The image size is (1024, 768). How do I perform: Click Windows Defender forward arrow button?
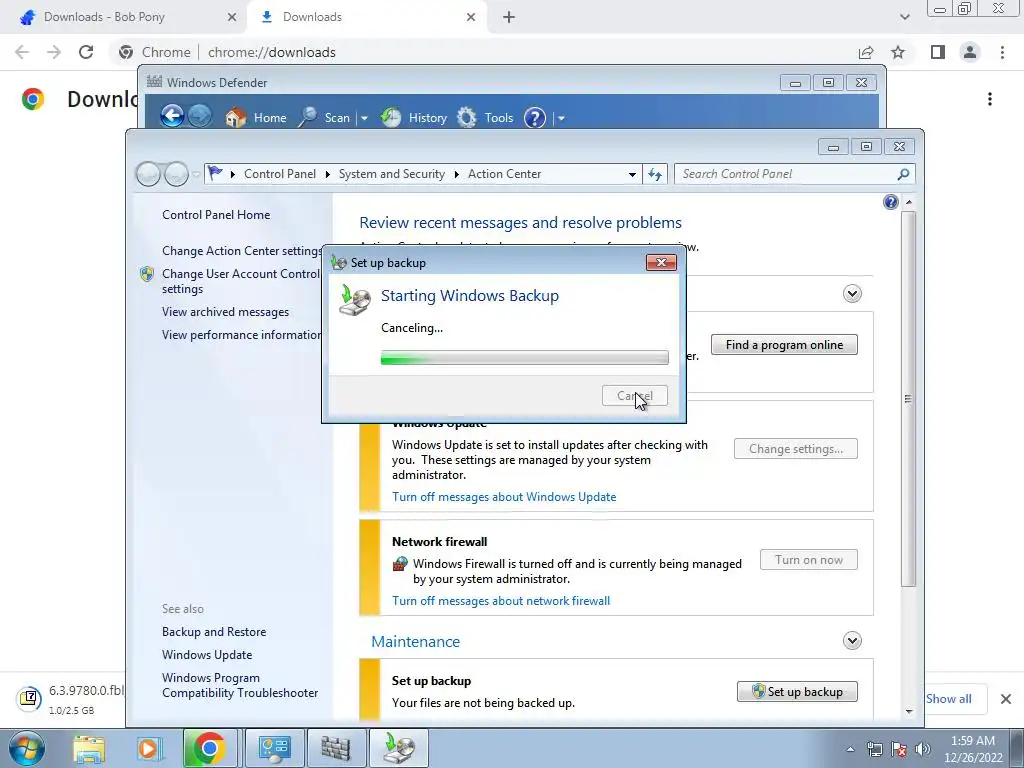click(x=200, y=116)
